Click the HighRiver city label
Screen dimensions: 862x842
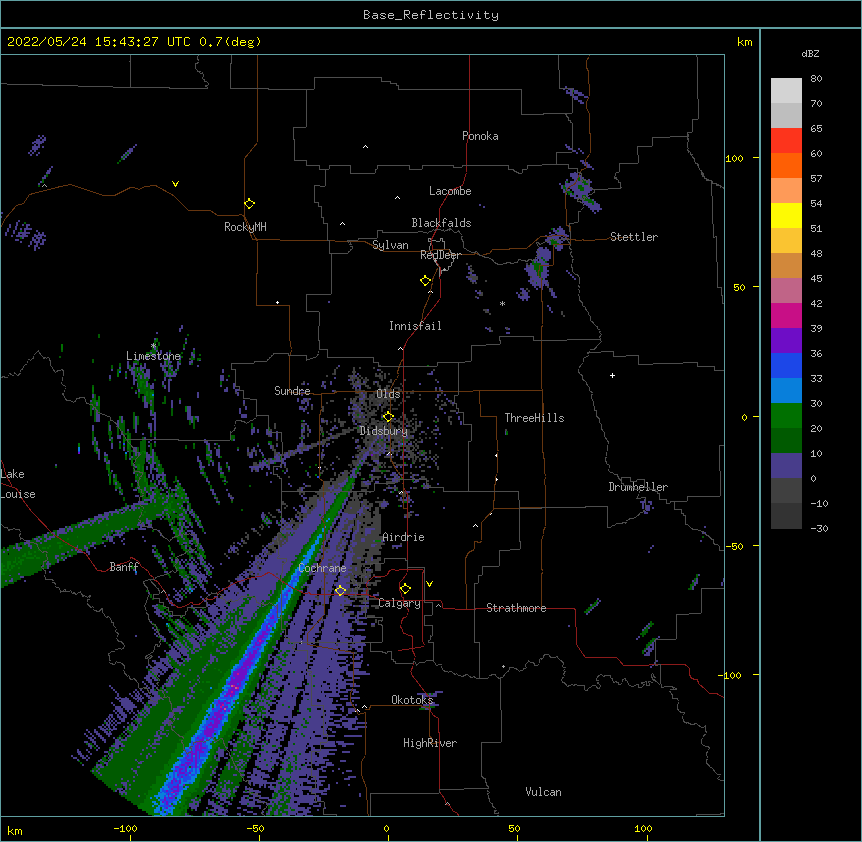[x=430, y=743]
